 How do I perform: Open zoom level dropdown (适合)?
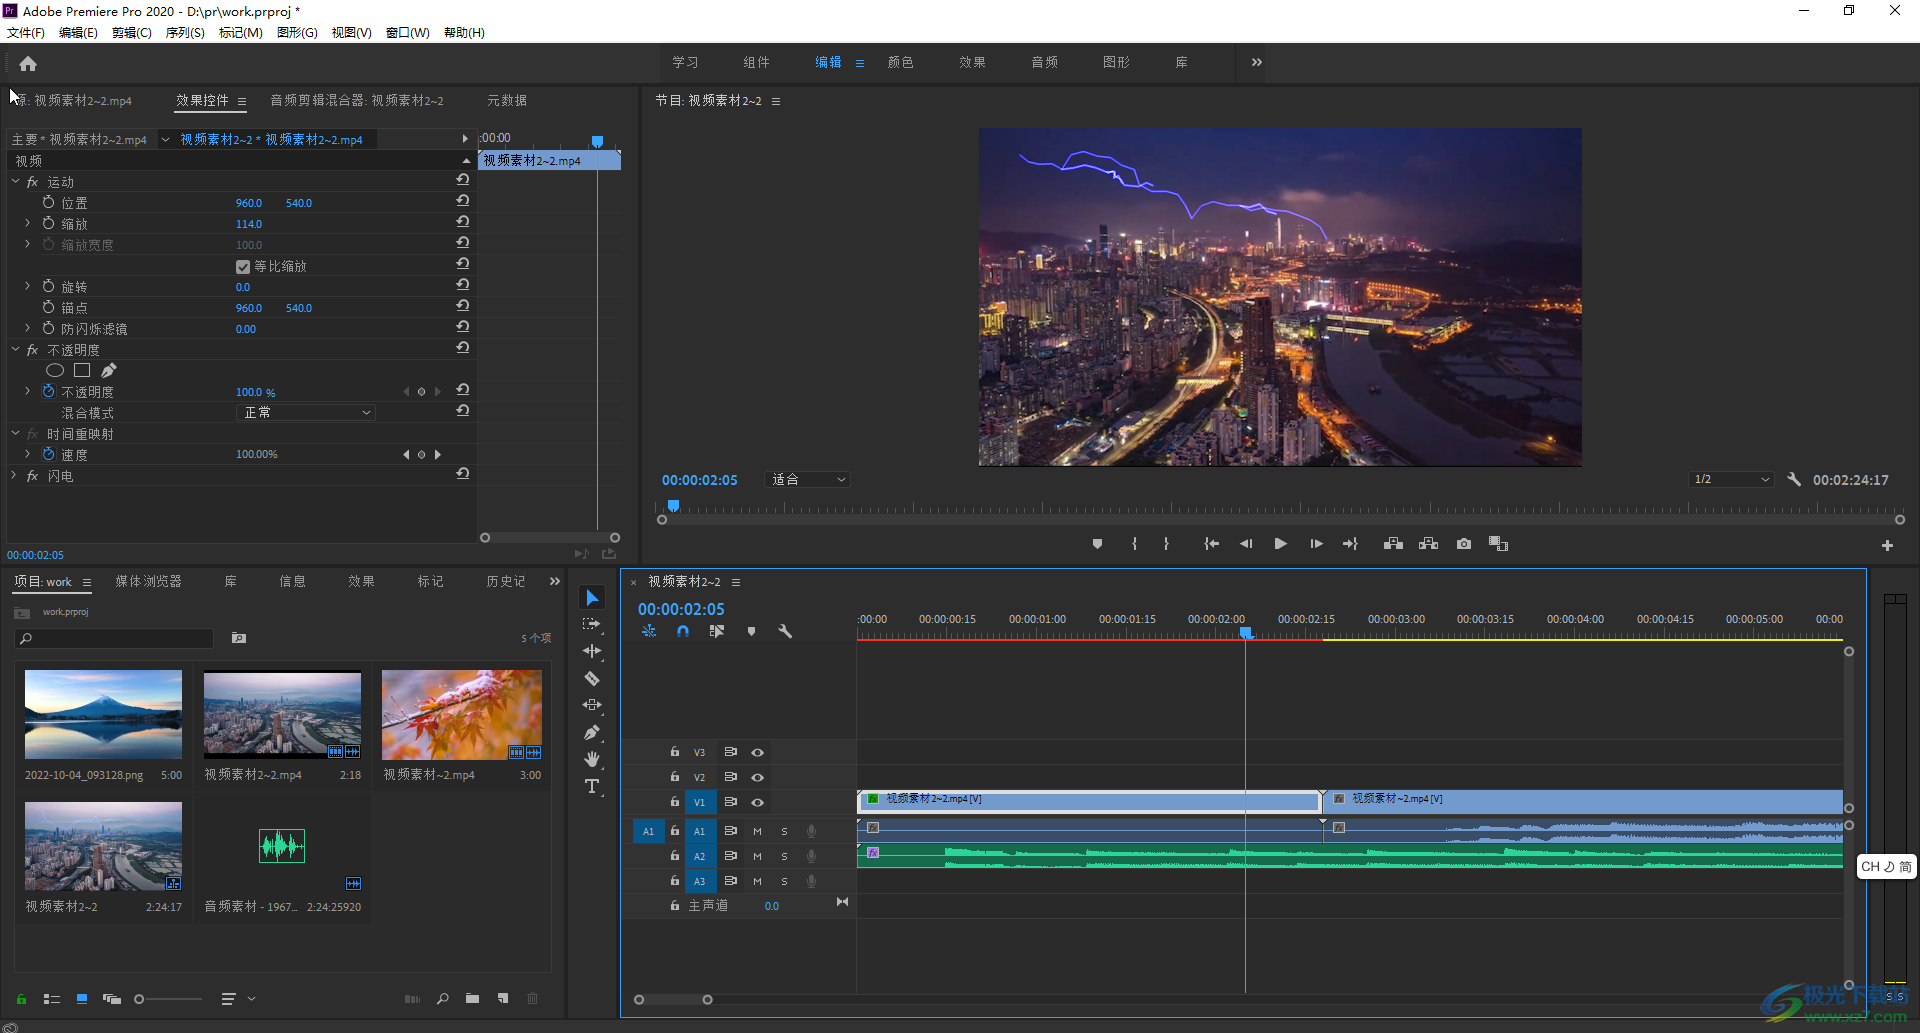[x=808, y=480]
